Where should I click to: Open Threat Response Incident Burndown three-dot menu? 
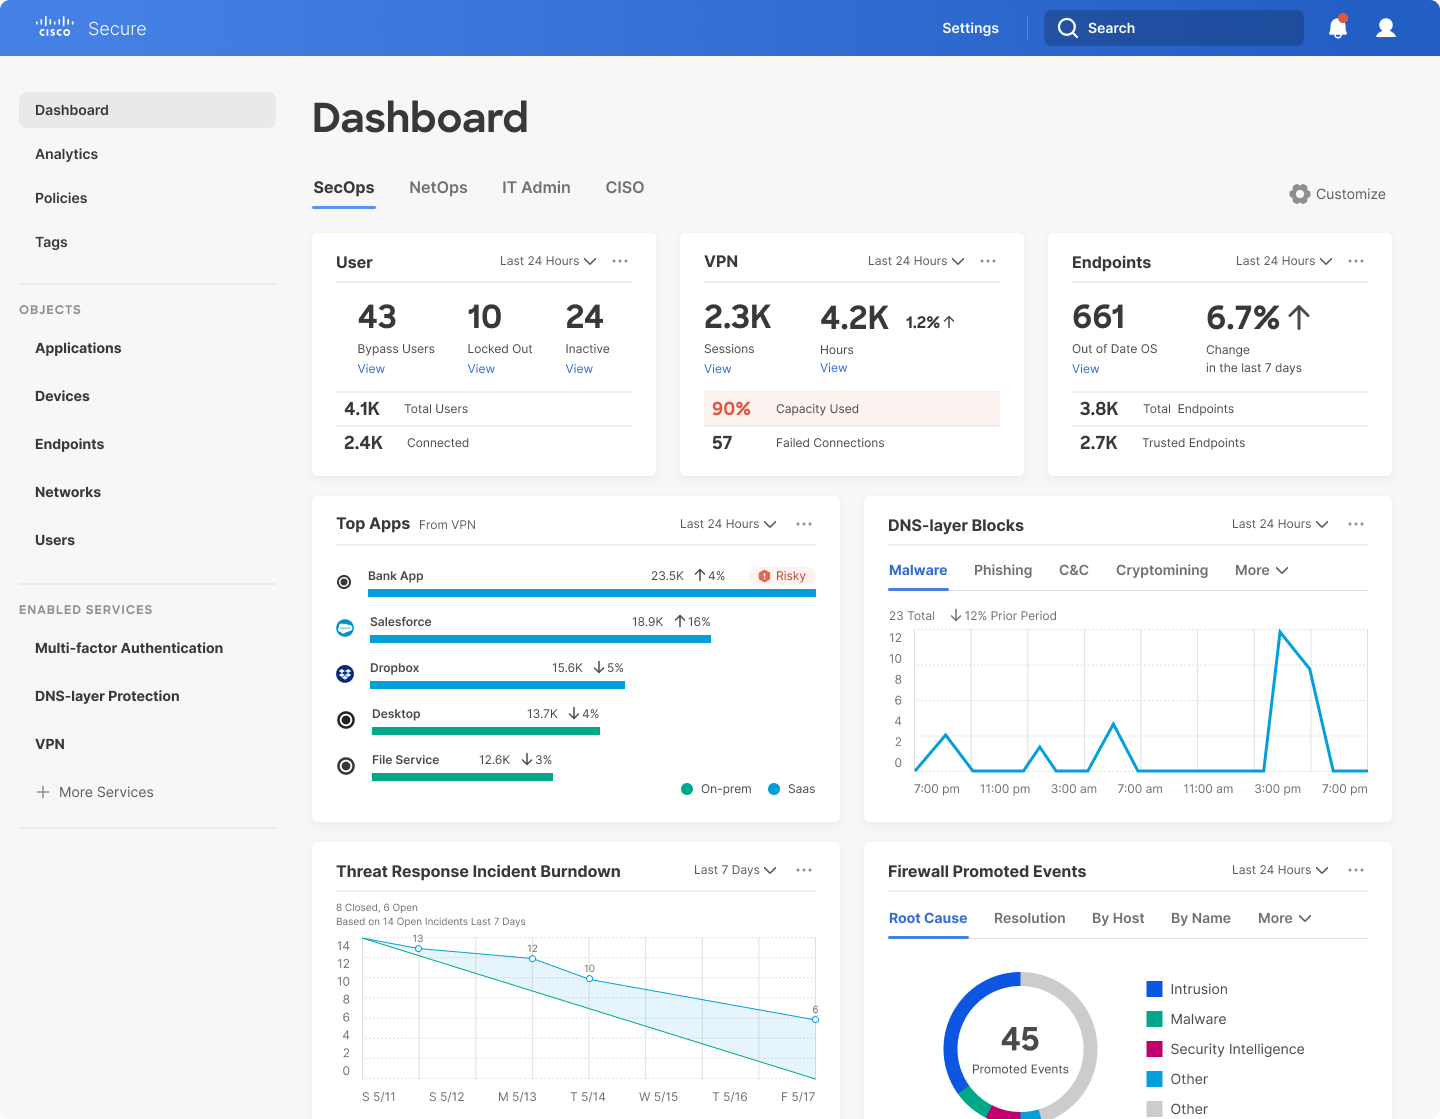[x=804, y=870]
